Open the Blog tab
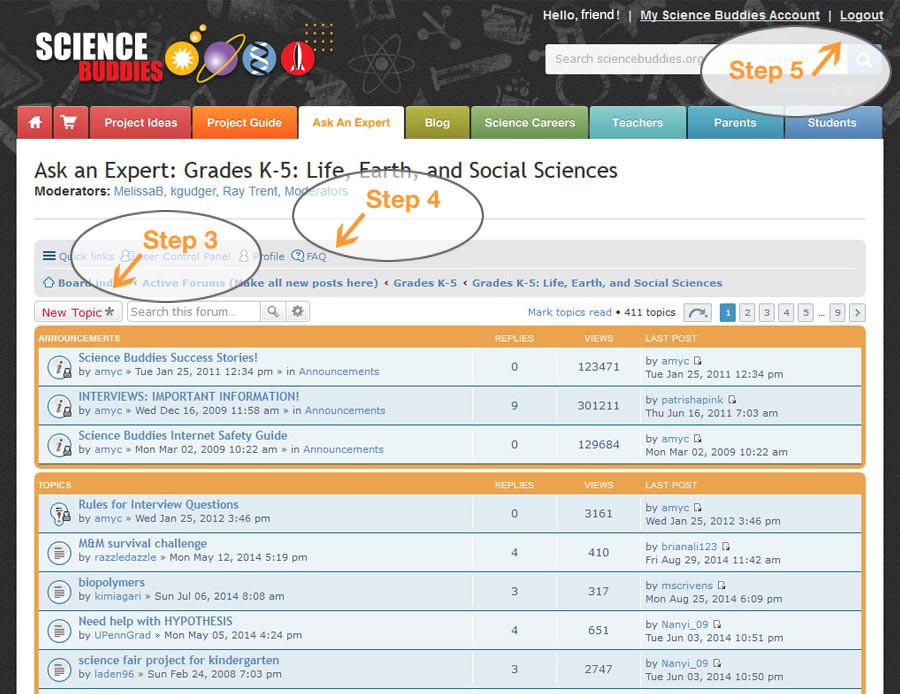Image resolution: width=900 pixels, height=694 pixels. (x=437, y=122)
